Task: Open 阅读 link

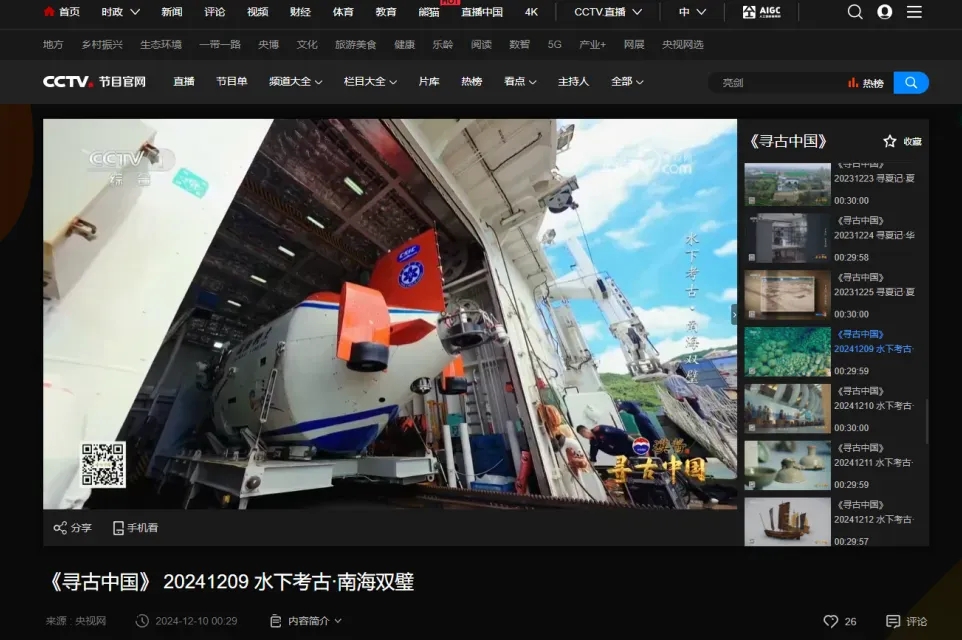Action: click(481, 44)
